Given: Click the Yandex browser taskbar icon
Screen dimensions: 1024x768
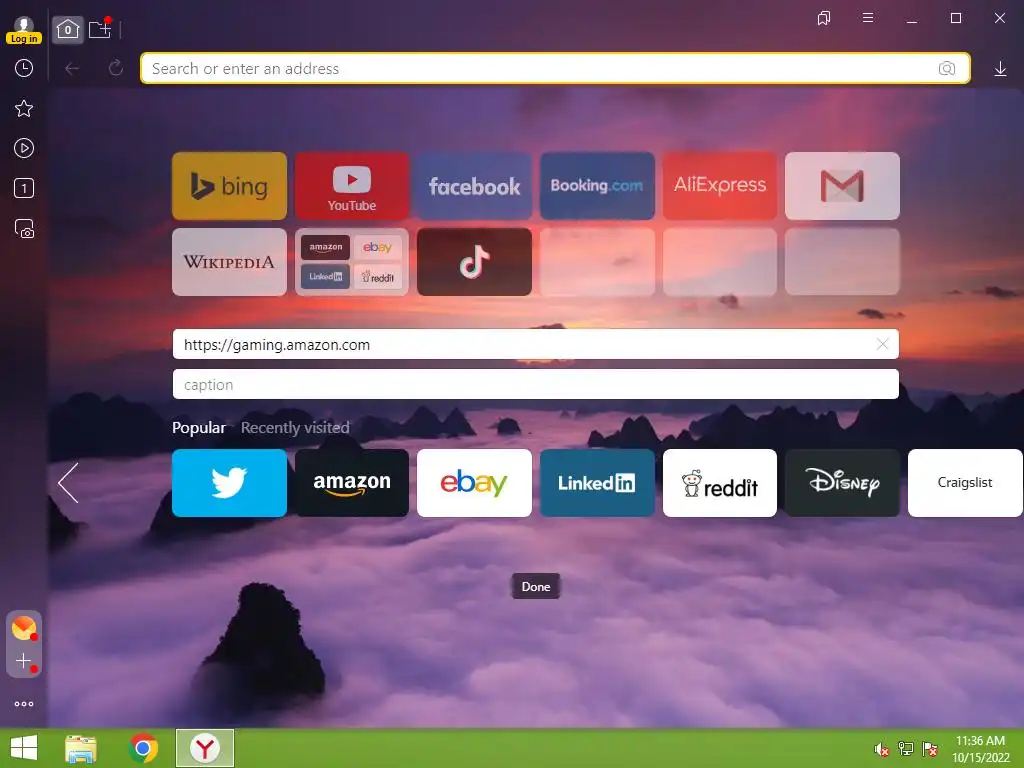Looking at the screenshot, I should 204,748.
